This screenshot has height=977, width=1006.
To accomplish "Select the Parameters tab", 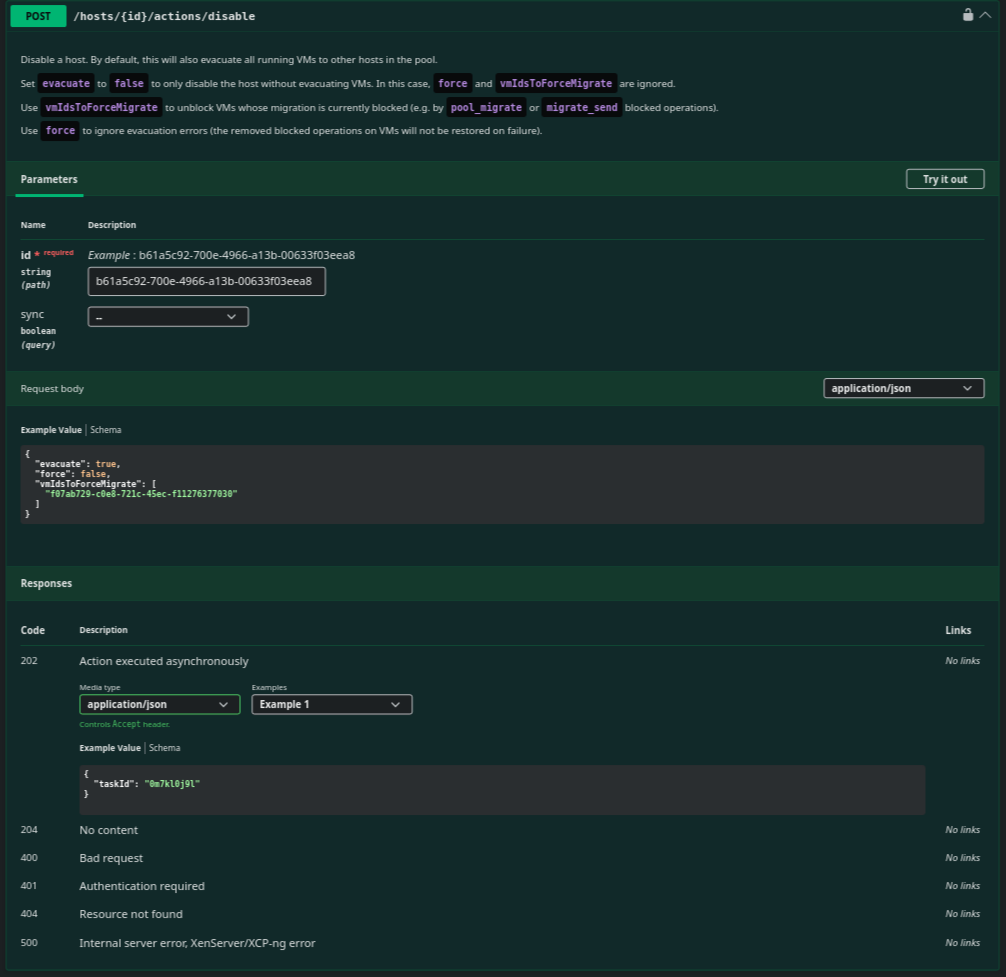I will click(49, 179).
